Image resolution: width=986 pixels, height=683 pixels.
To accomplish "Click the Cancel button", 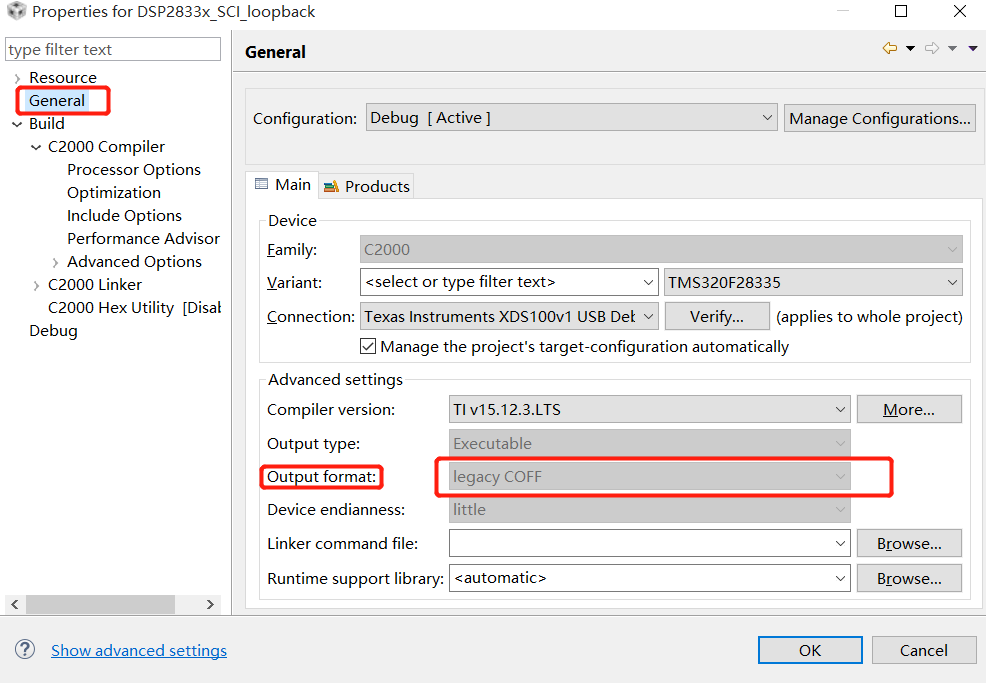I will [x=924, y=650].
